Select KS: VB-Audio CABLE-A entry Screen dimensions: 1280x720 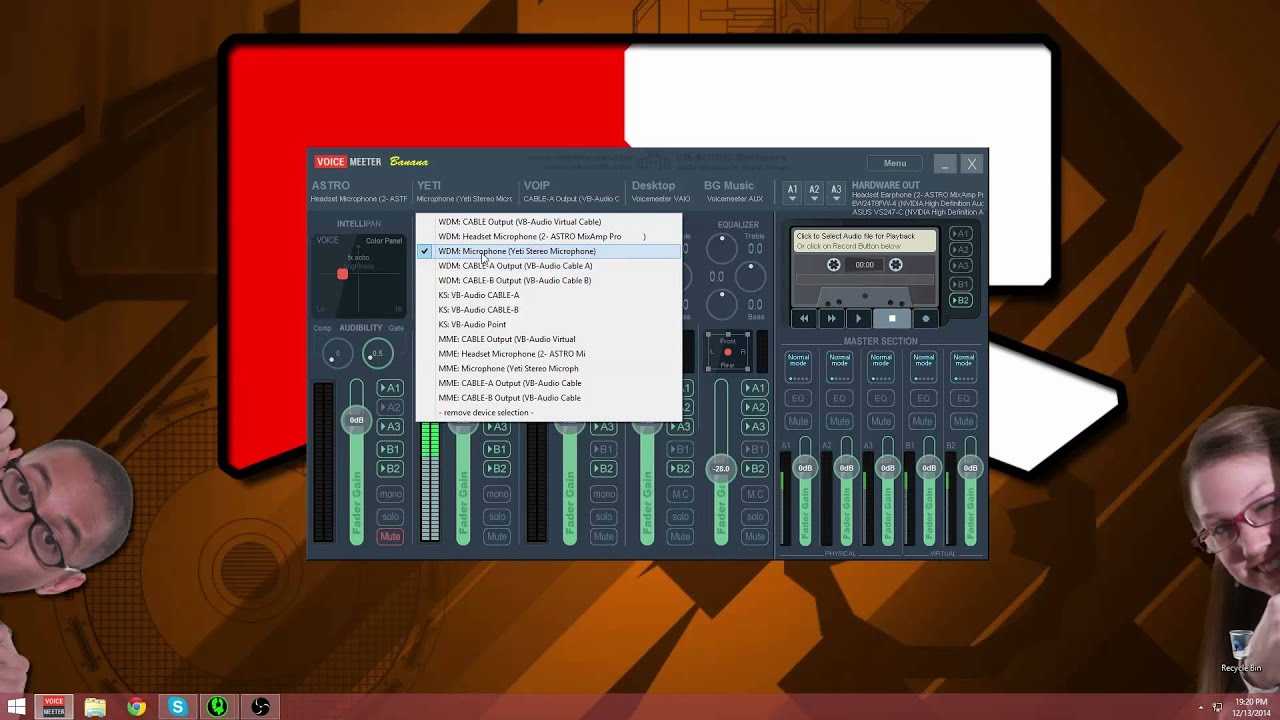pos(548,295)
